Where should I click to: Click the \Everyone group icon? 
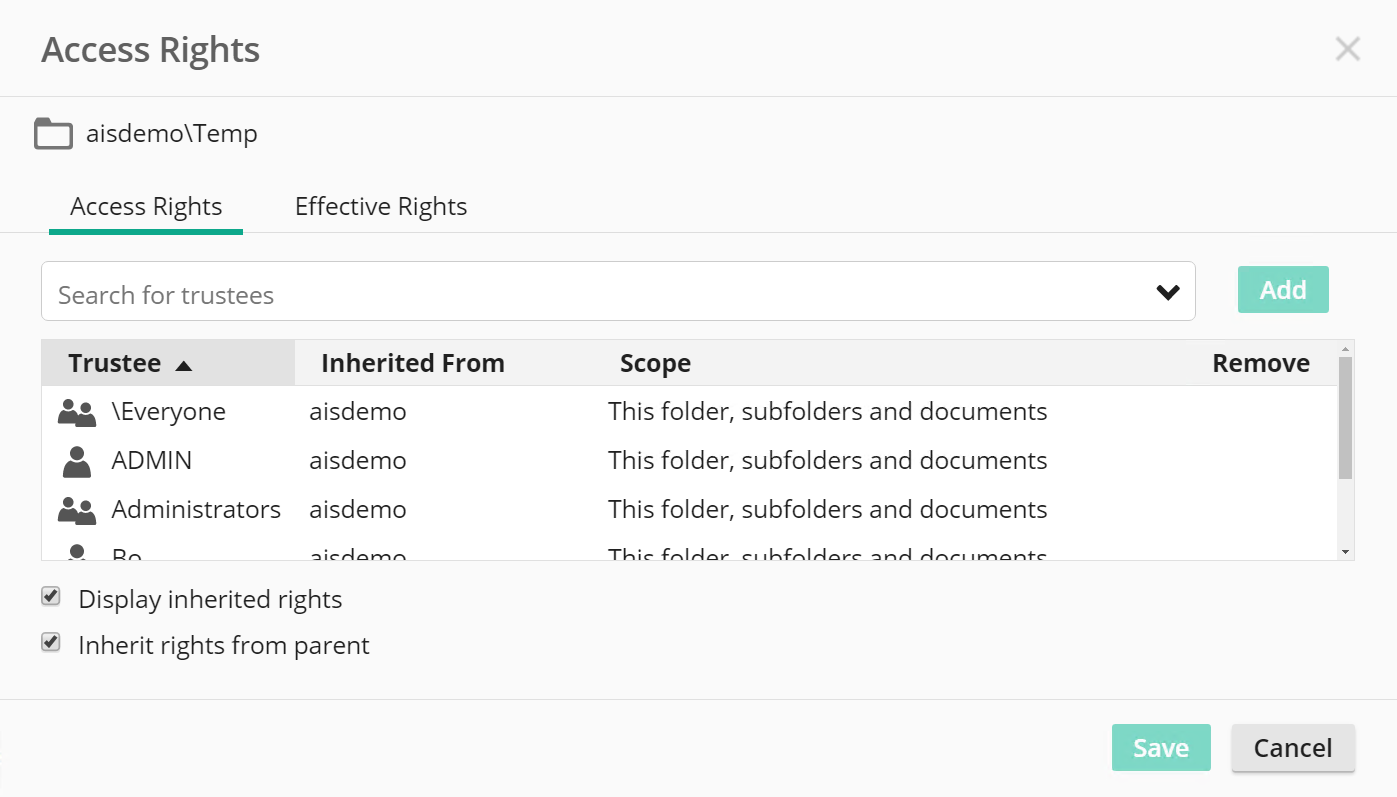(x=77, y=412)
